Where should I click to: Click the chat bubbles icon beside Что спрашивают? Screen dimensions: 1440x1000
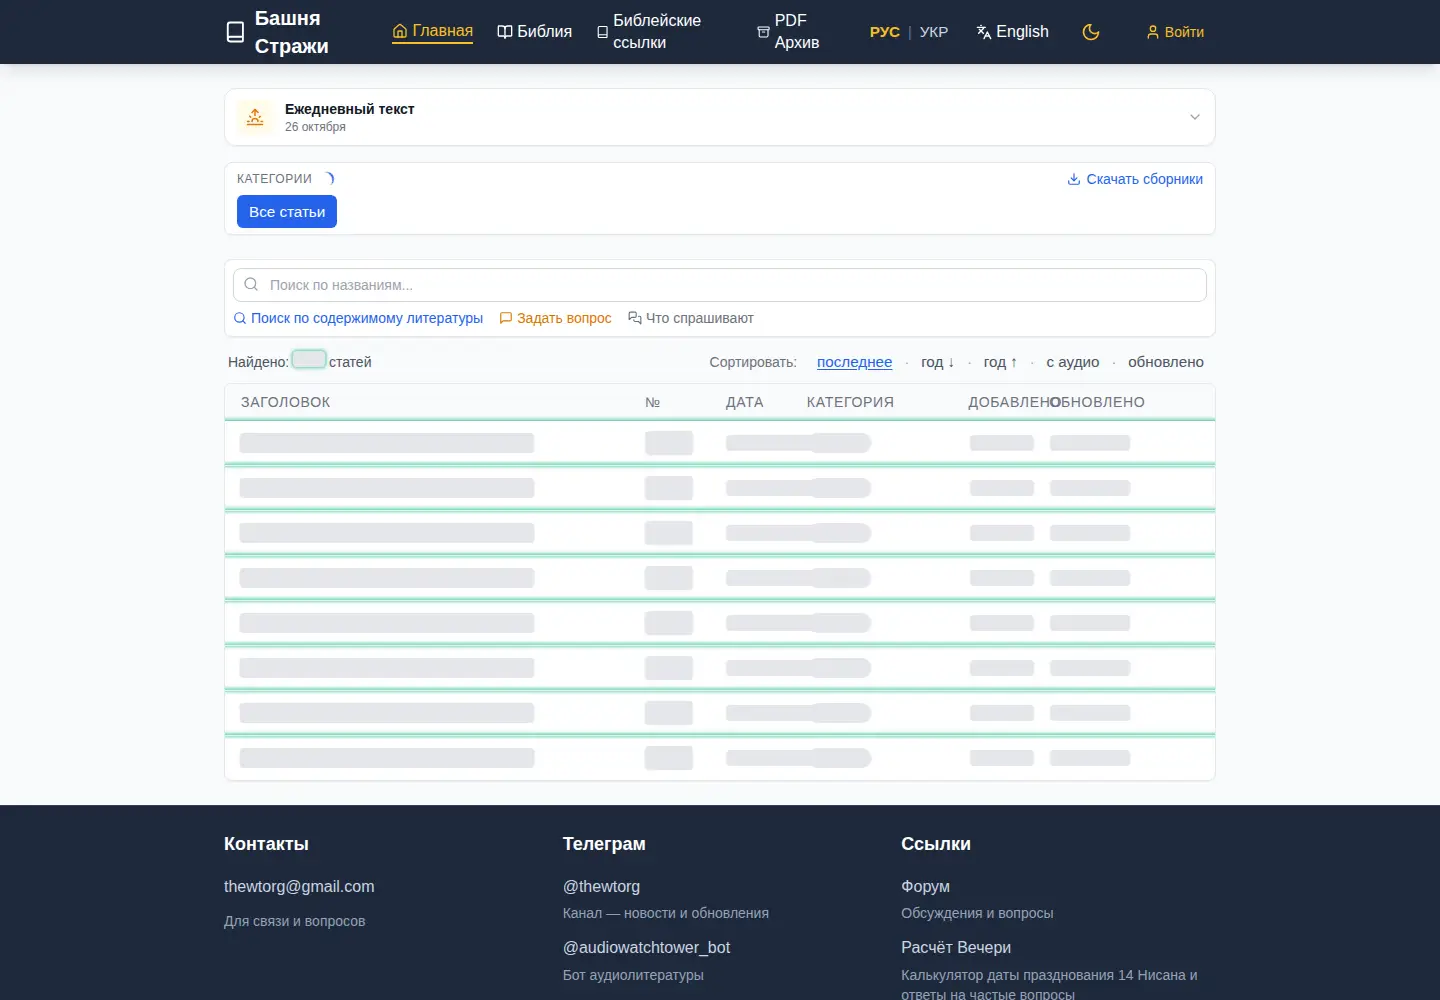tap(635, 318)
